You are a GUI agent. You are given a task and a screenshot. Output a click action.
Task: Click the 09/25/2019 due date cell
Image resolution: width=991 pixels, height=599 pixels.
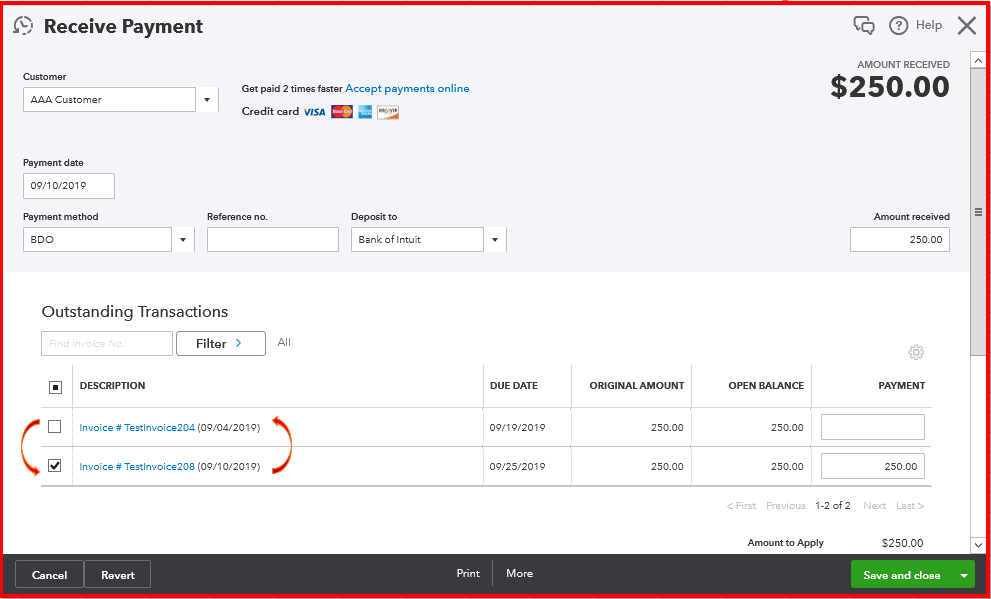(518, 467)
